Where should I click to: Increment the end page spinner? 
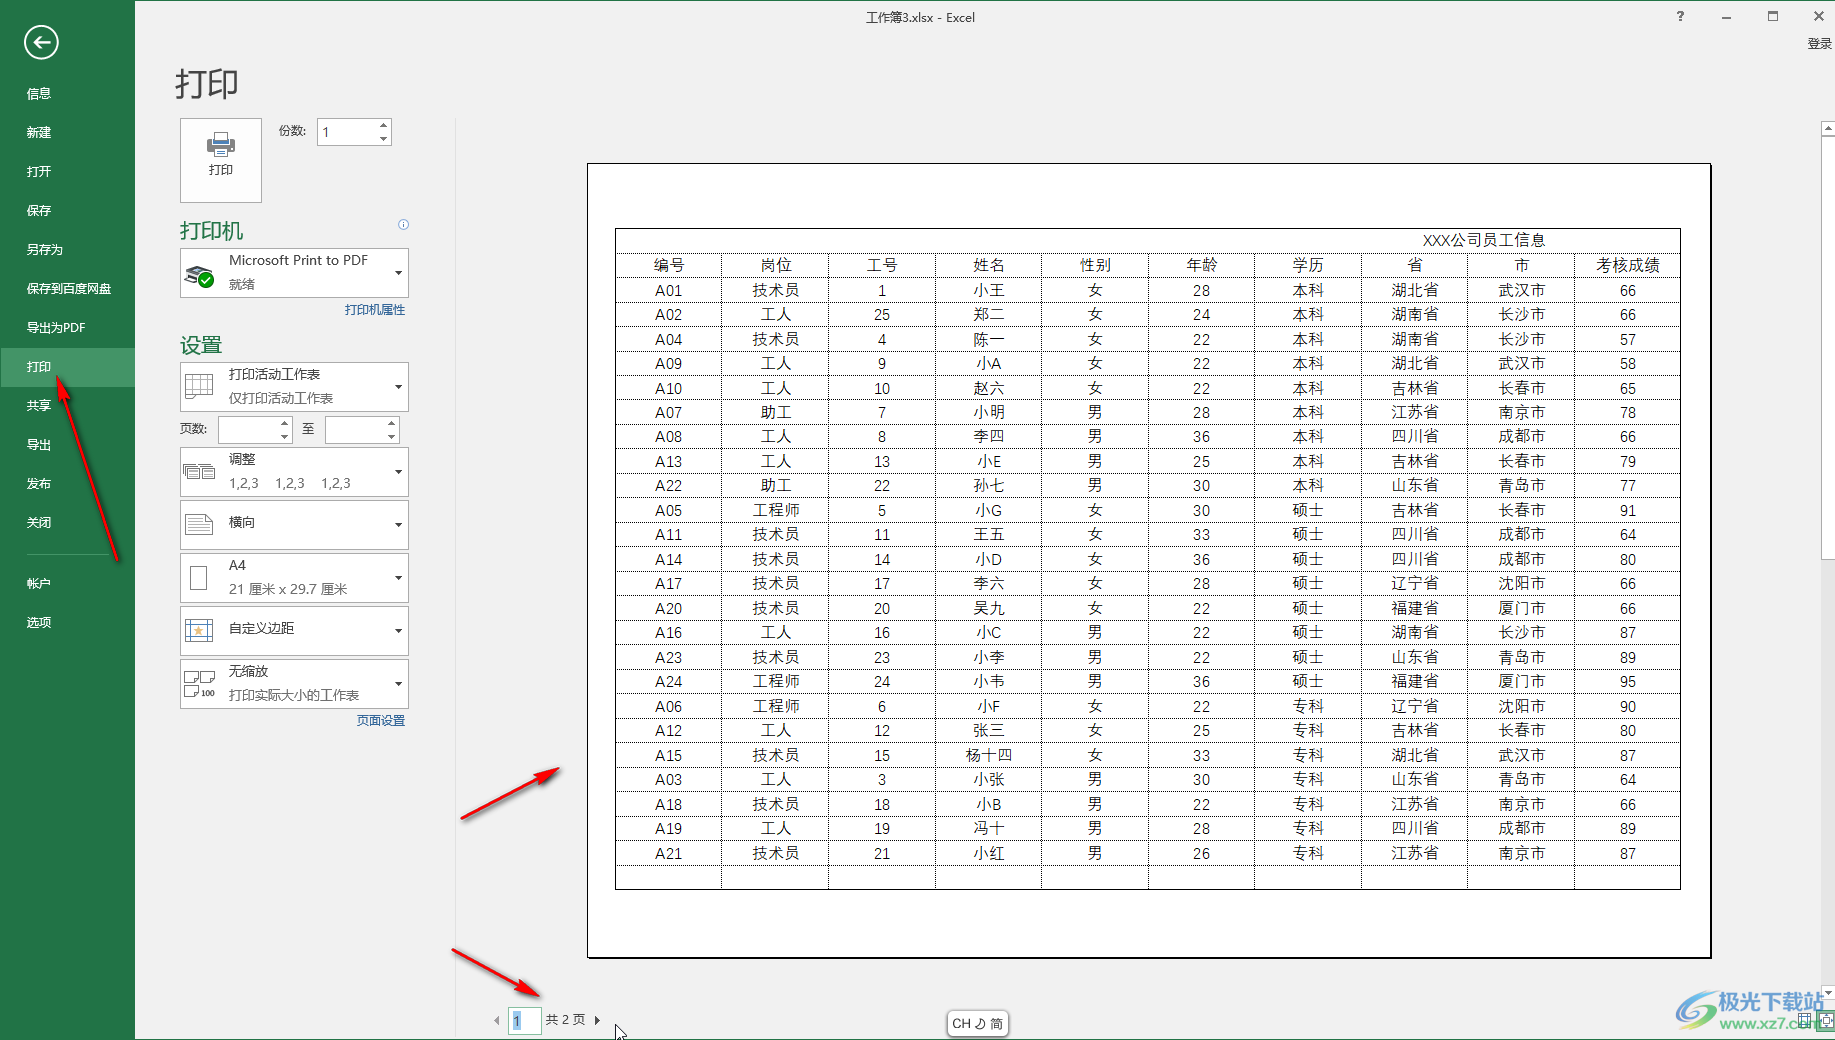(x=392, y=424)
